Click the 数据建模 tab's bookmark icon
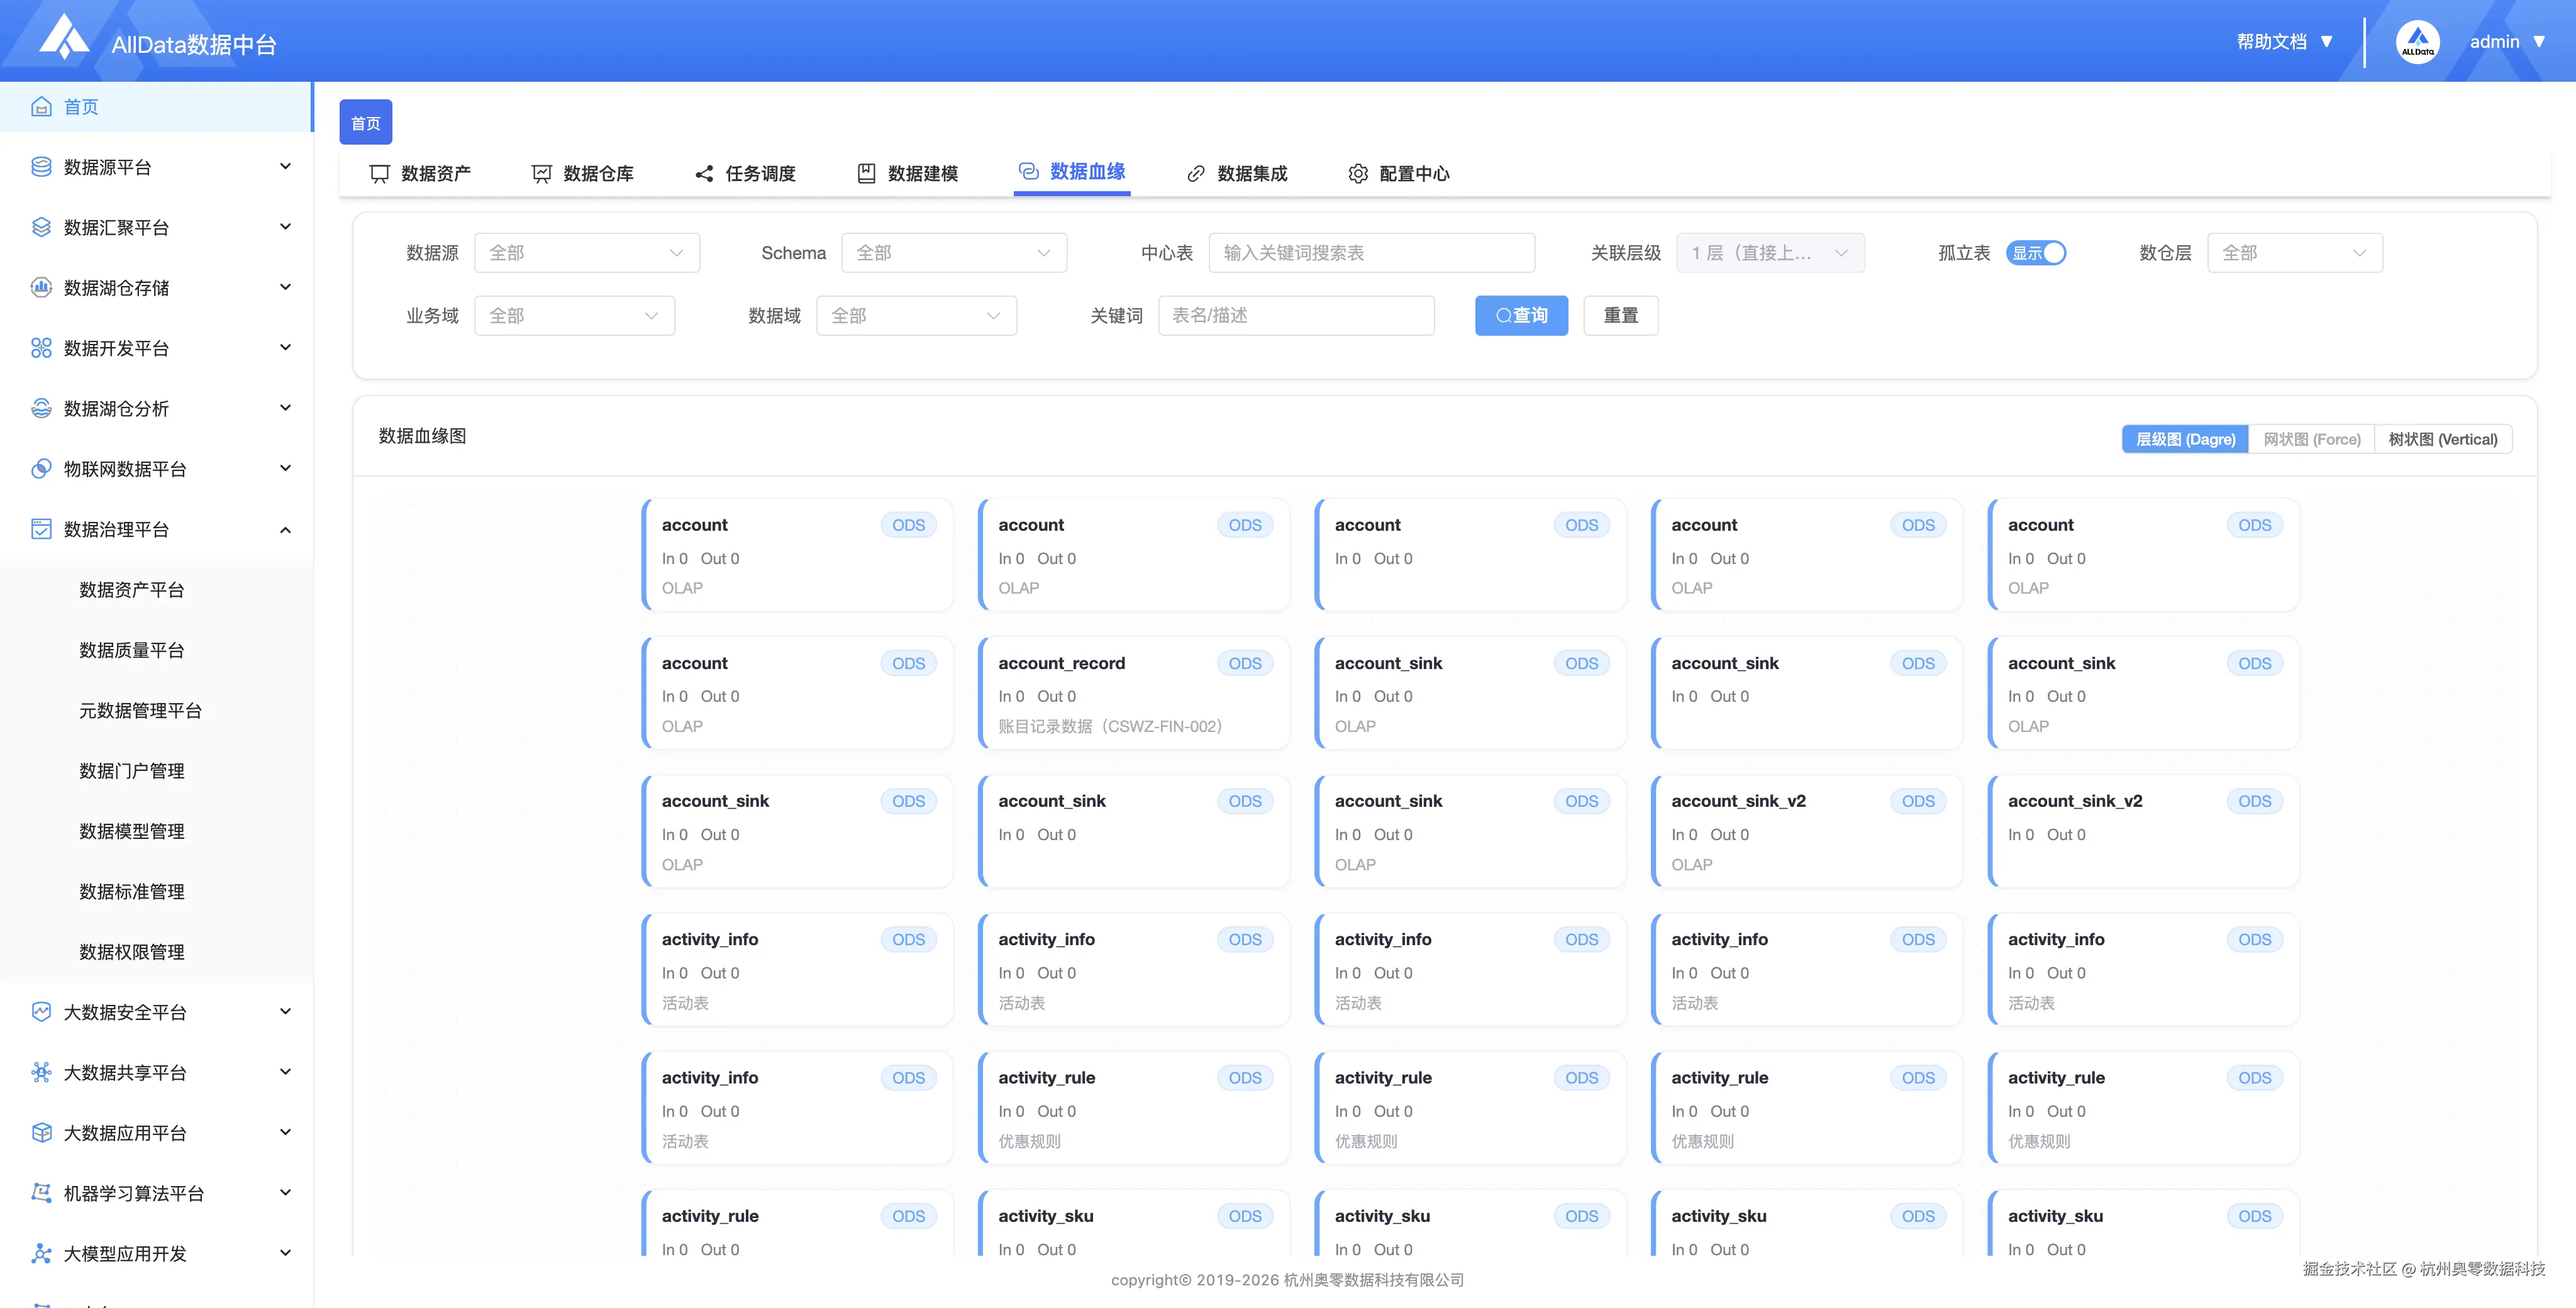Screen dimensions: 2576x1308 (x=866, y=174)
